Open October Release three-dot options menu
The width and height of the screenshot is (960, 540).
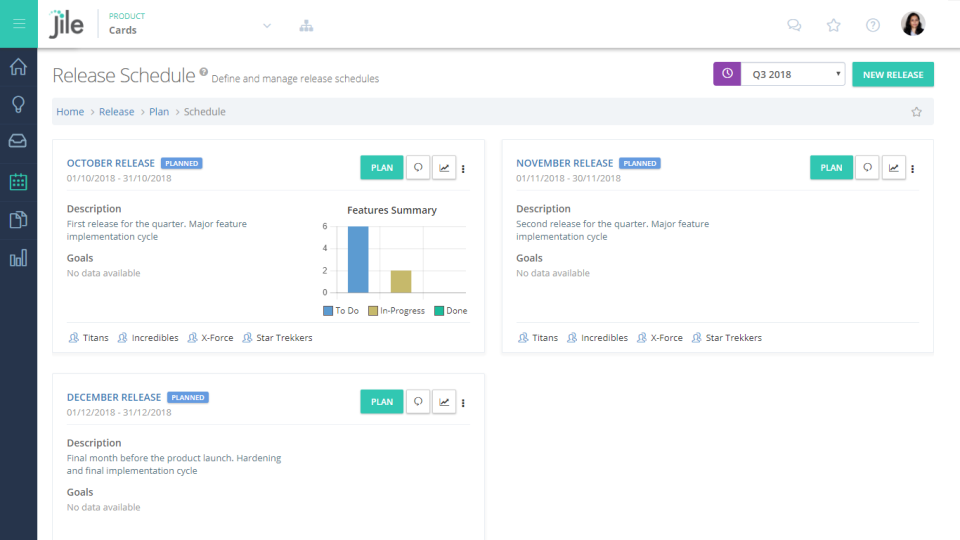(x=463, y=169)
